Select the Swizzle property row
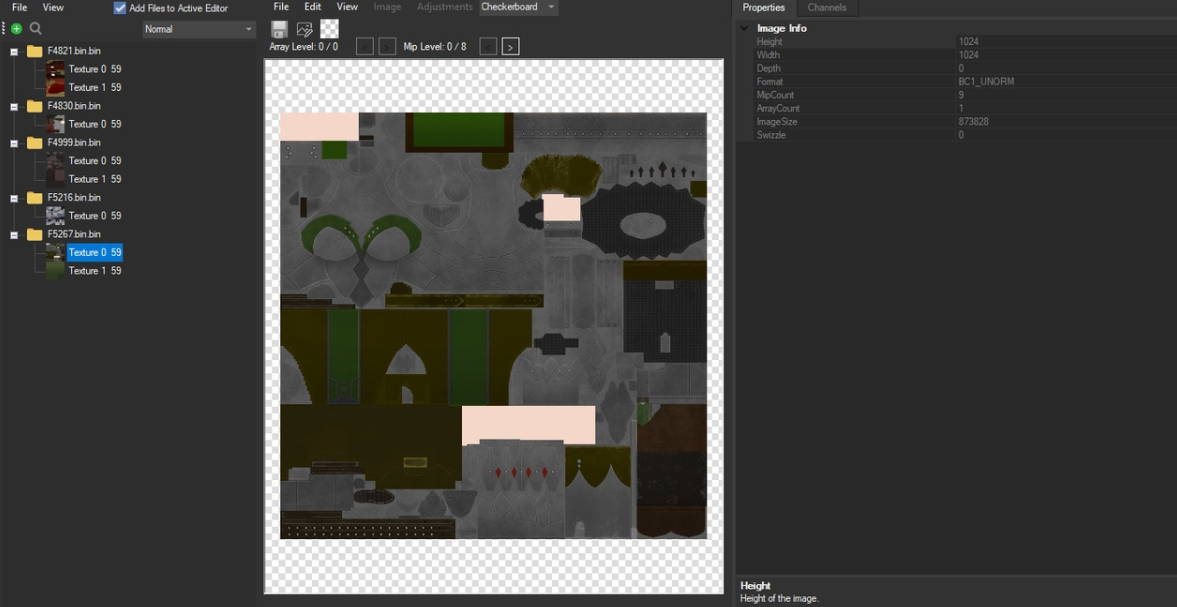The image size is (1177, 607). click(964, 135)
